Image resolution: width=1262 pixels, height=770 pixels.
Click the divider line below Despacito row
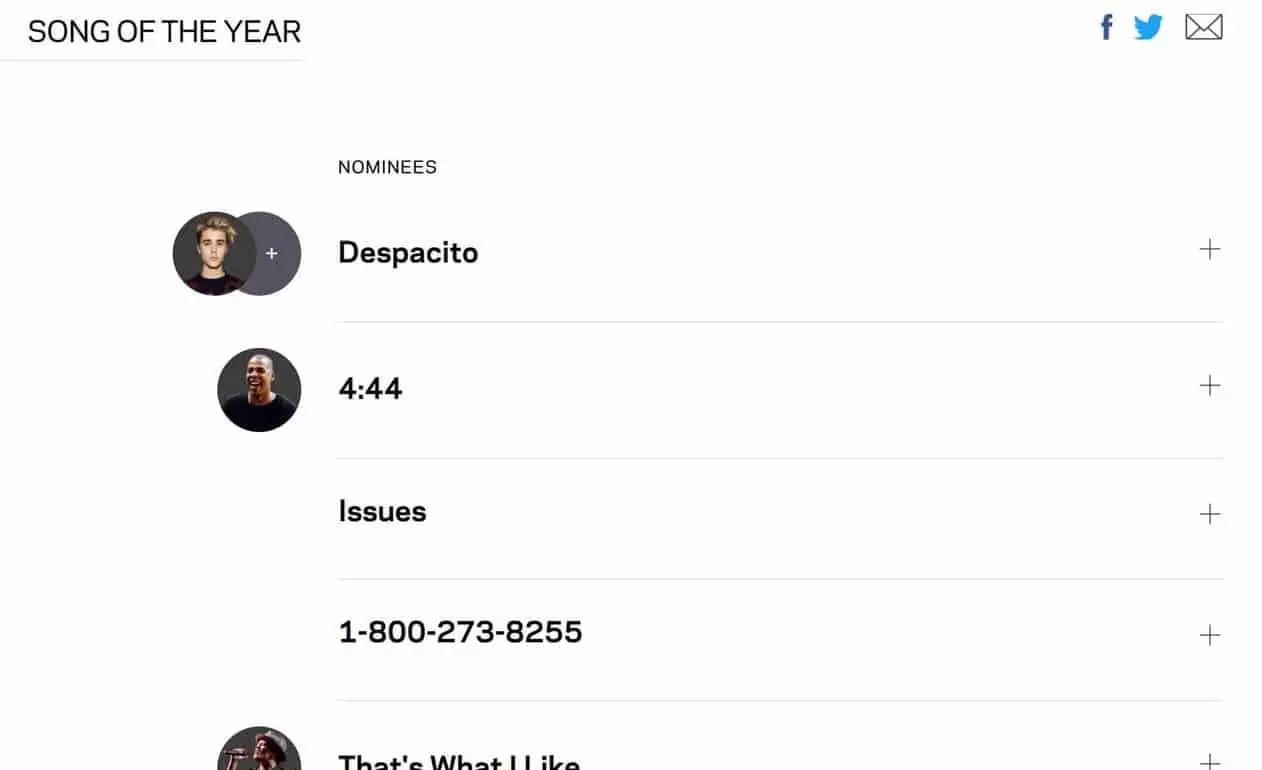pyautogui.click(x=780, y=322)
